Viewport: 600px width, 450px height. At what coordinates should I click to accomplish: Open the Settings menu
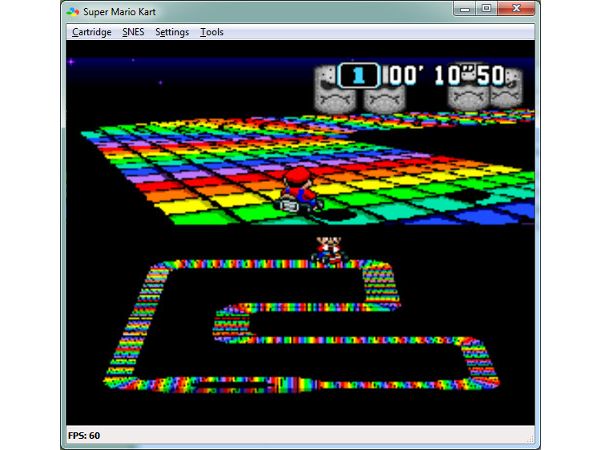(172, 32)
